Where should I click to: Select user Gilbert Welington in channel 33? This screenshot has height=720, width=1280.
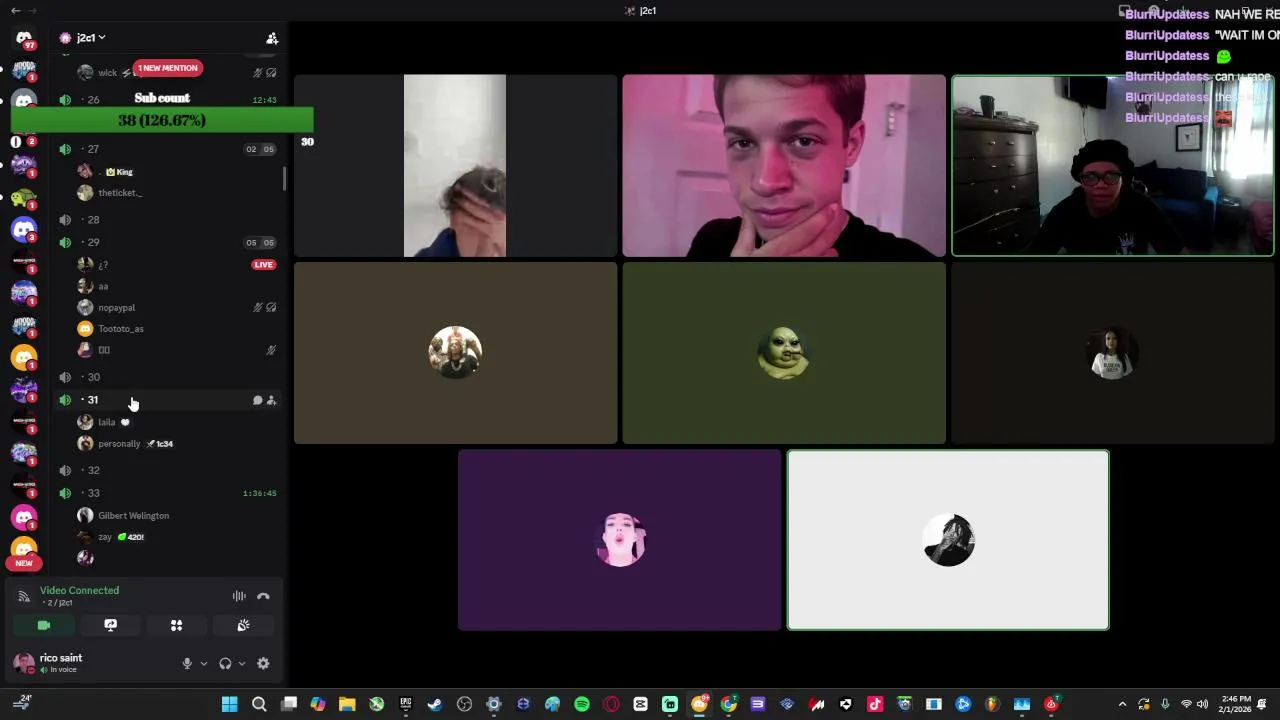[x=133, y=516]
